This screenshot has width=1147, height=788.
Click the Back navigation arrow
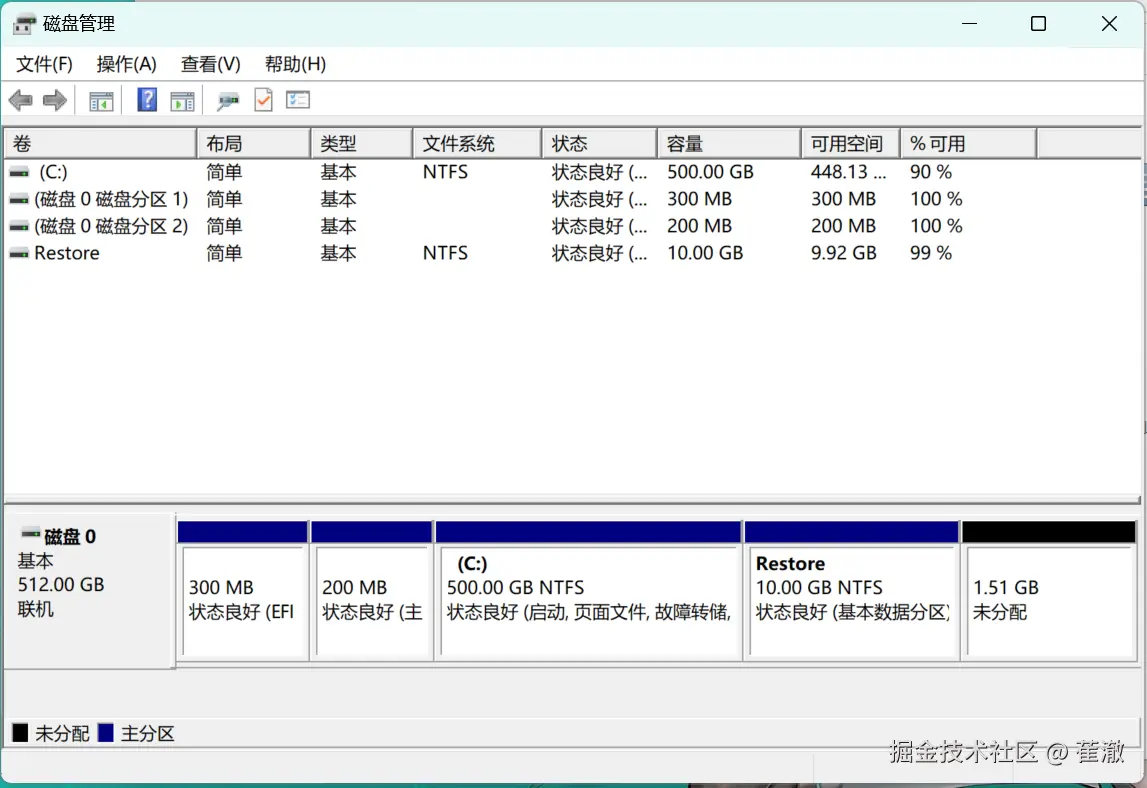(x=21, y=100)
